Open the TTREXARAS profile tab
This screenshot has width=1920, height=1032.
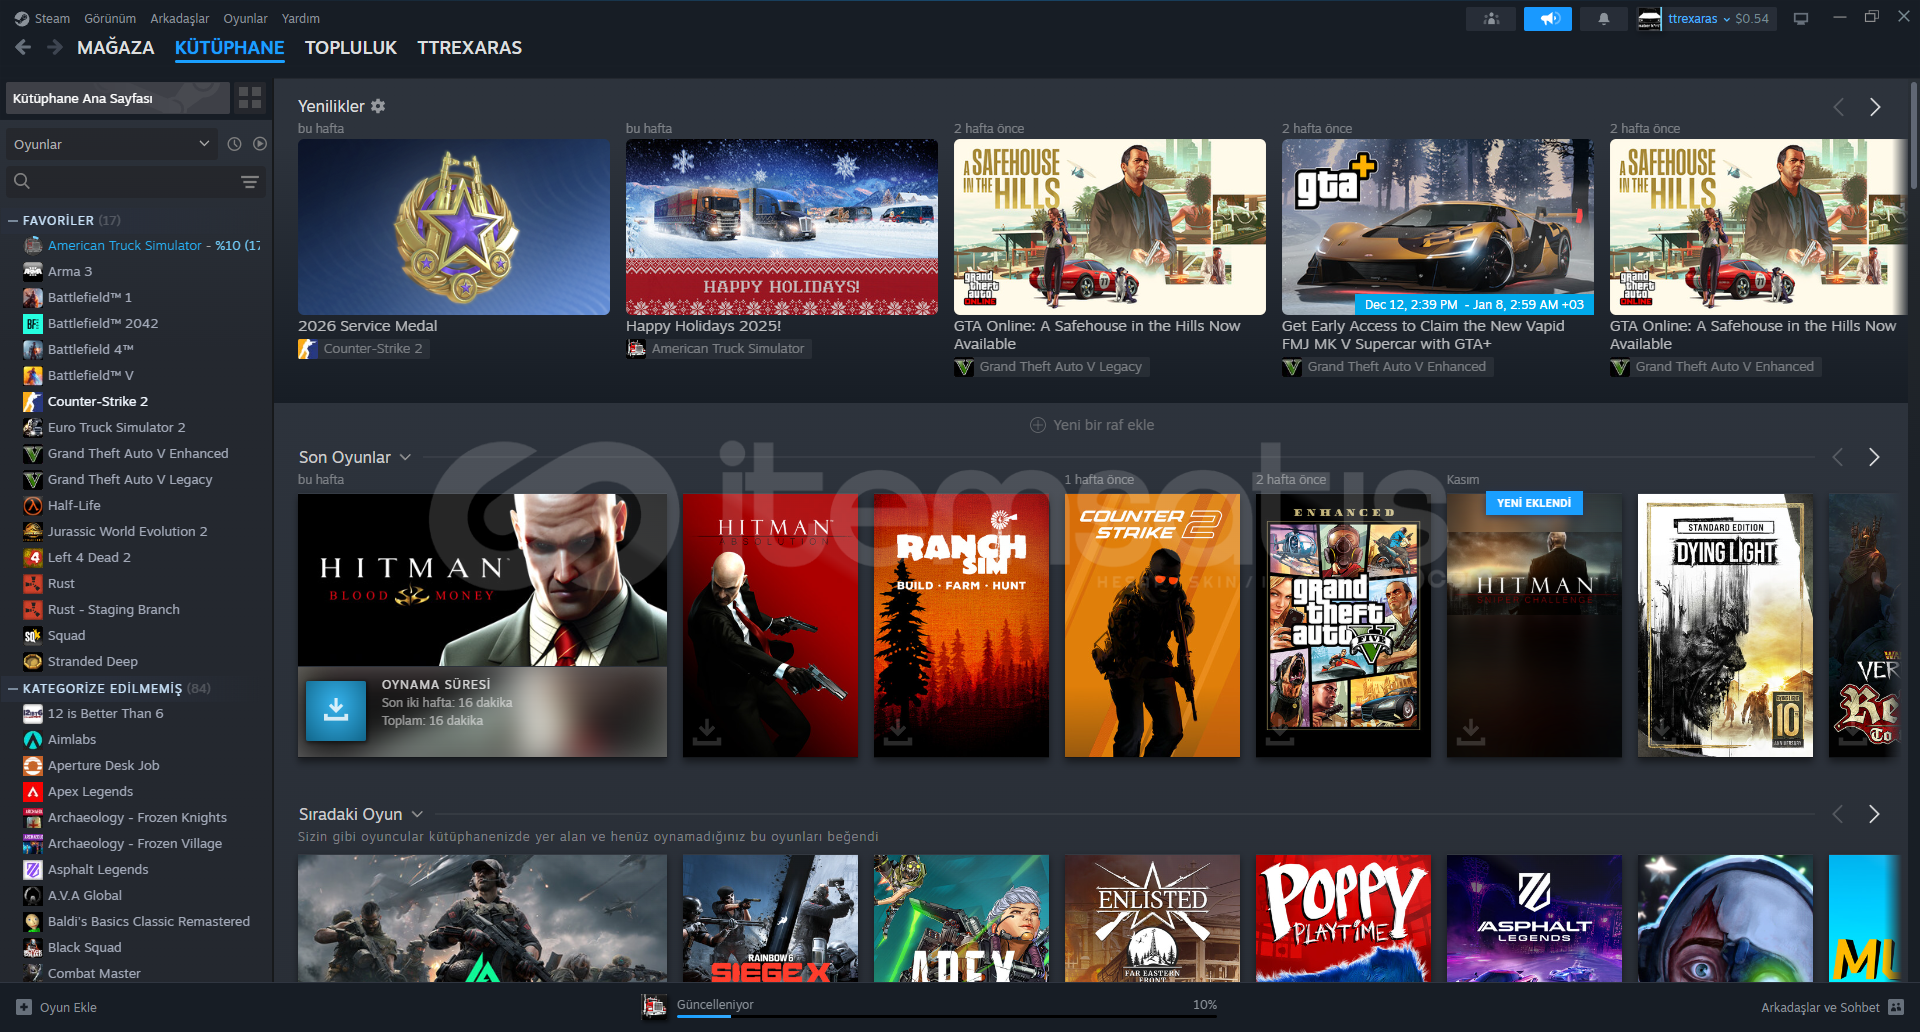[470, 47]
